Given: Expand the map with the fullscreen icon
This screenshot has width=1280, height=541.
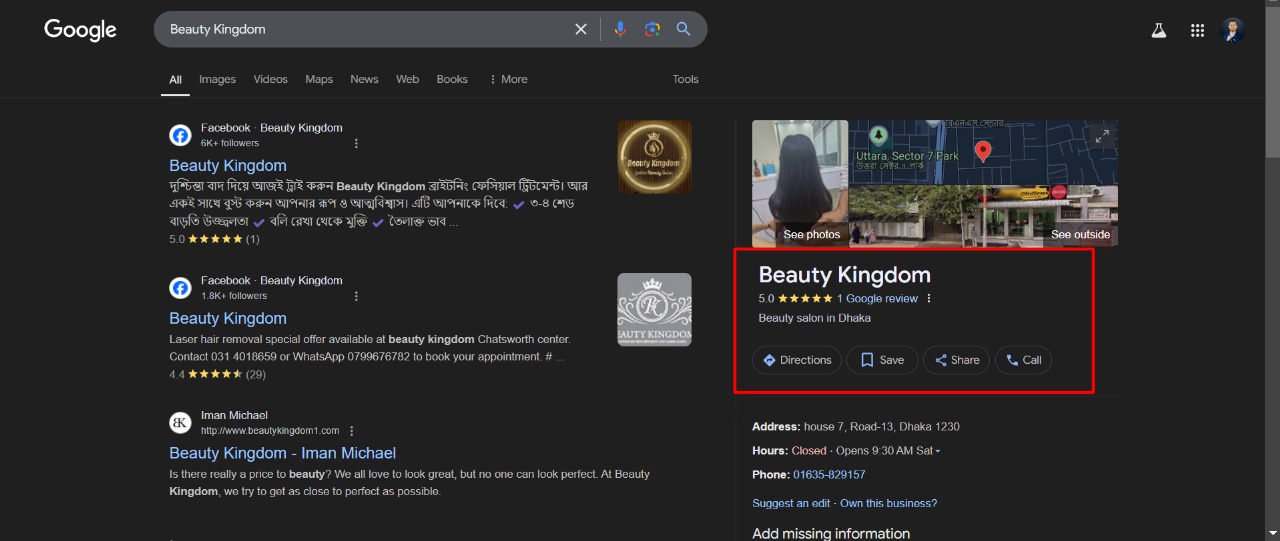Looking at the screenshot, I should (x=1102, y=137).
